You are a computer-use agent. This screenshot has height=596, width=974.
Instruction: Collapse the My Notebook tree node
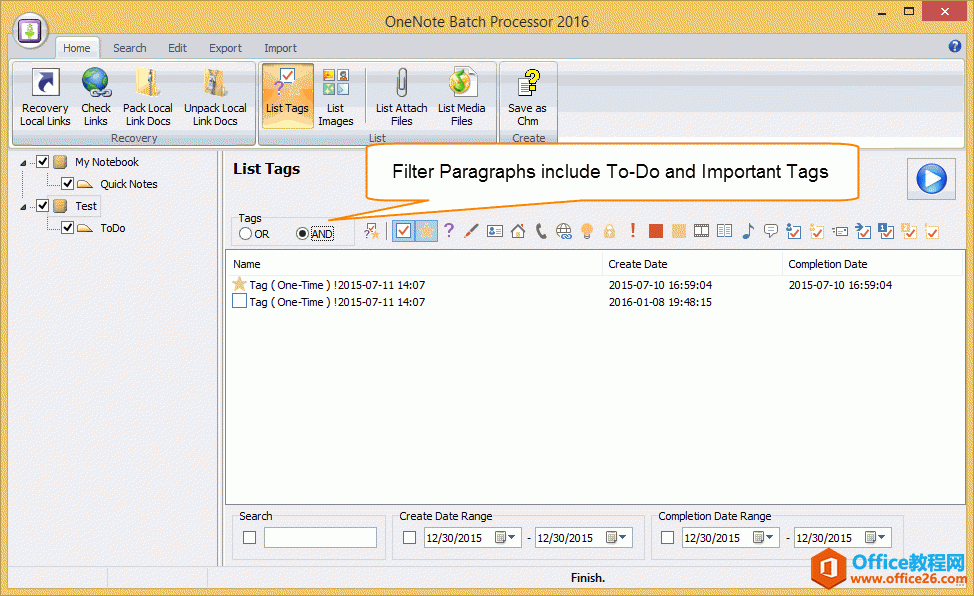click(23, 163)
